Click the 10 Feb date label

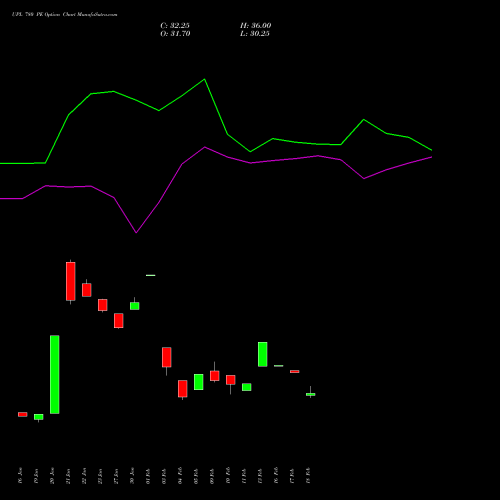pos(228,475)
